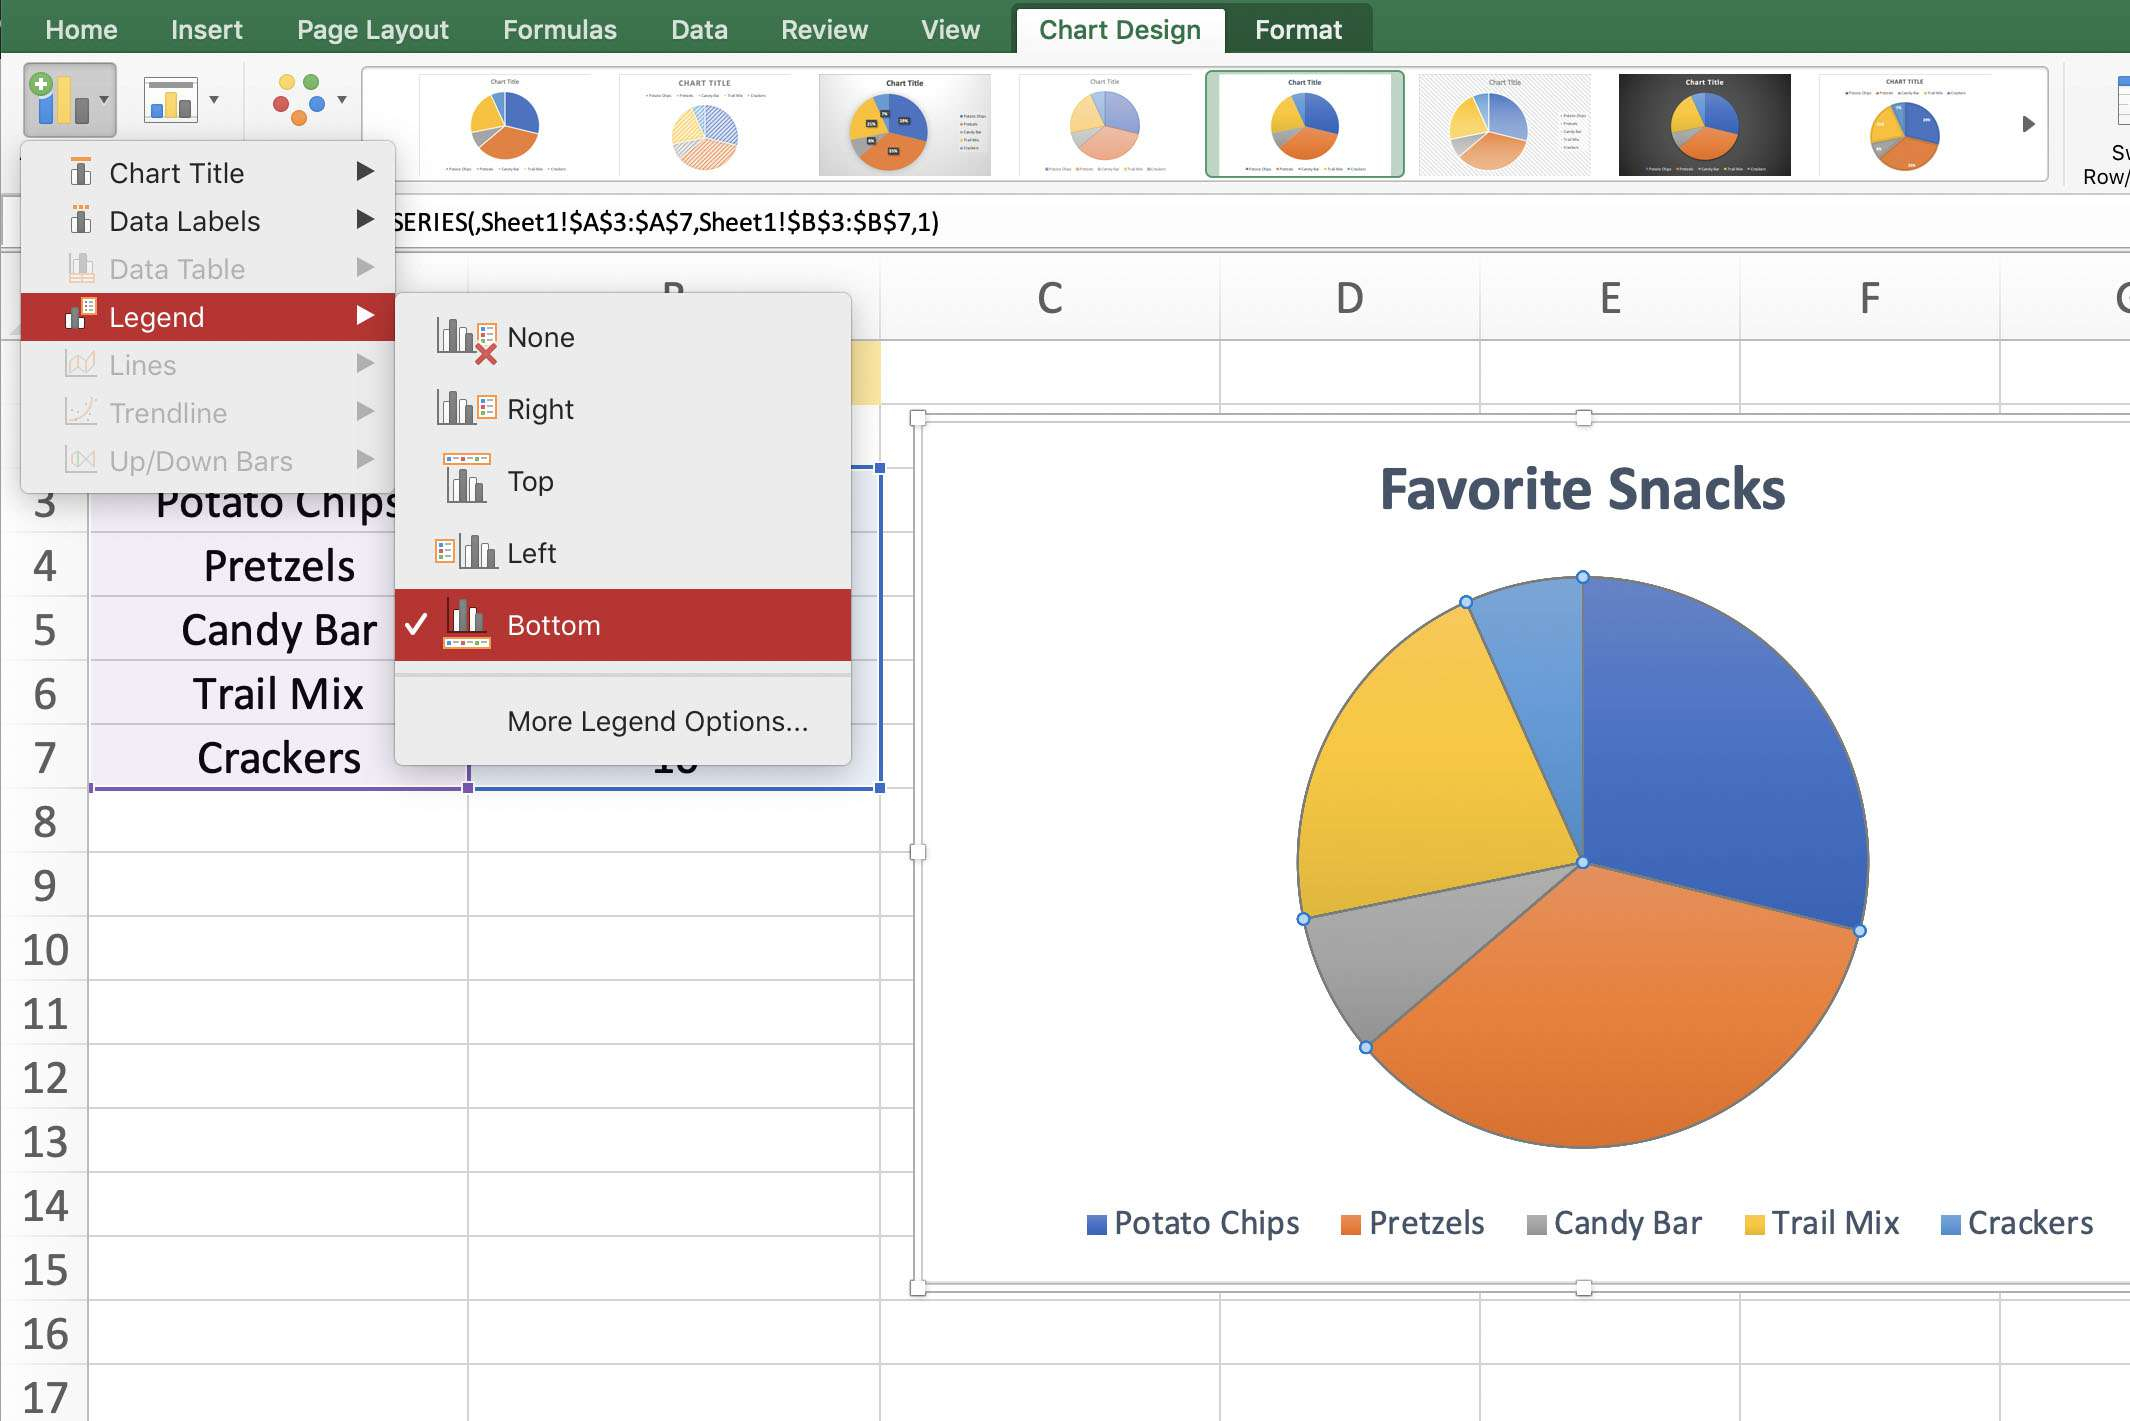Click More Legend Options button

coord(657,720)
